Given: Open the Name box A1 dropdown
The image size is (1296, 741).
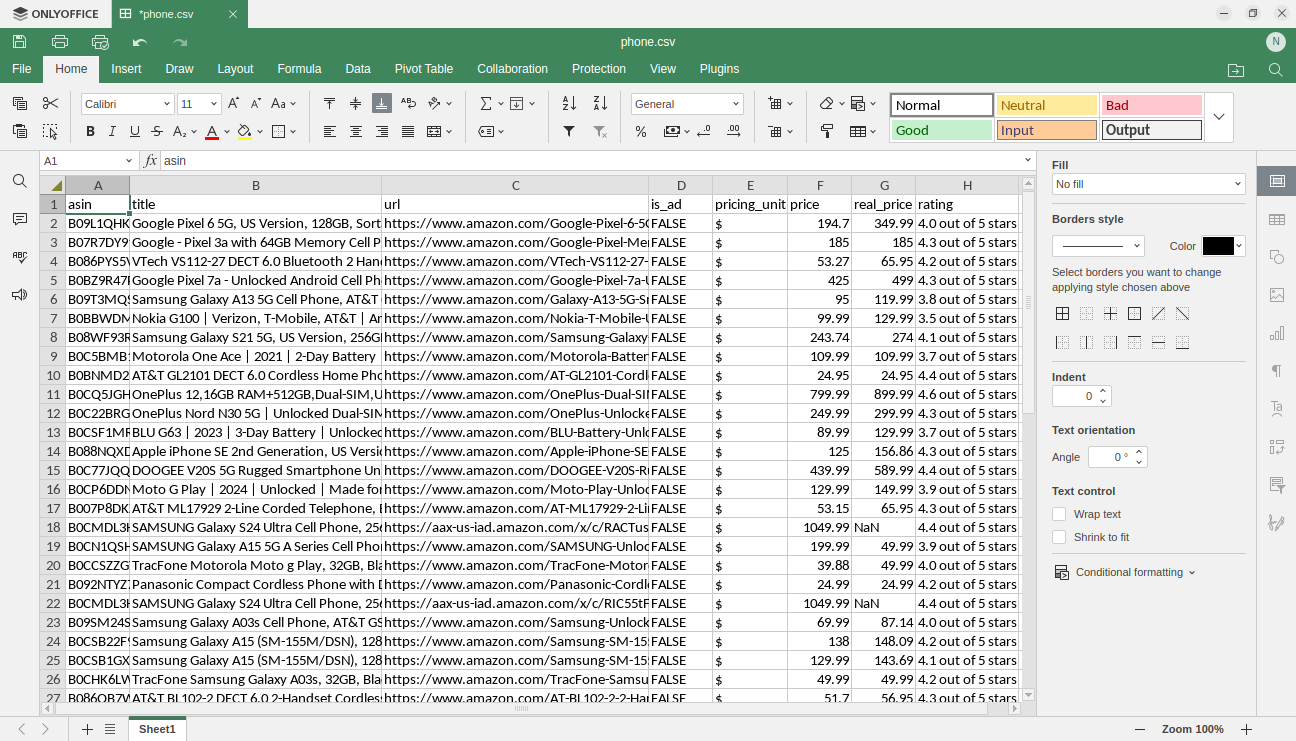Looking at the screenshot, I should (x=129, y=161).
